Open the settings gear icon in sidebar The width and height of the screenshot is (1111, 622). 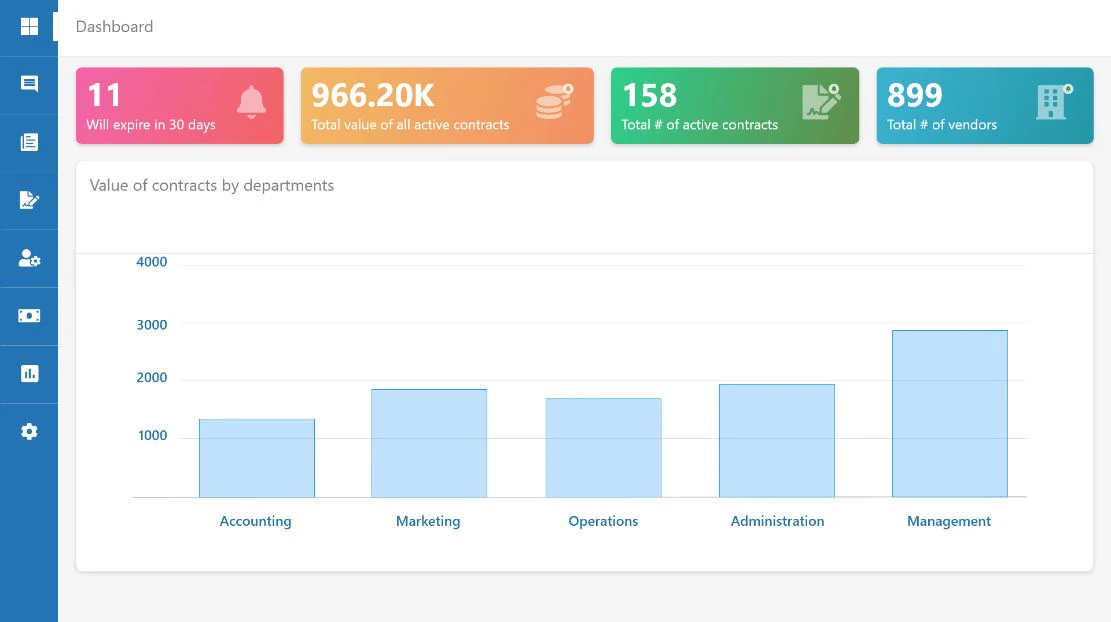(29, 431)
